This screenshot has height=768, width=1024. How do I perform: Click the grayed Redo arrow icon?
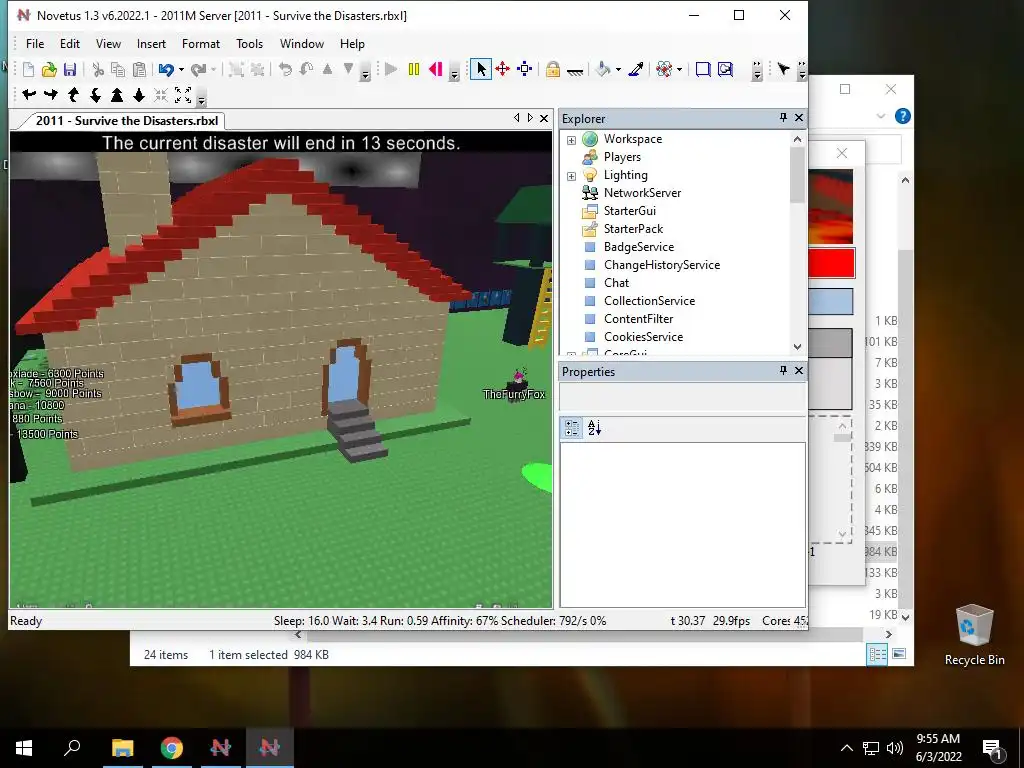pos(199,69)
